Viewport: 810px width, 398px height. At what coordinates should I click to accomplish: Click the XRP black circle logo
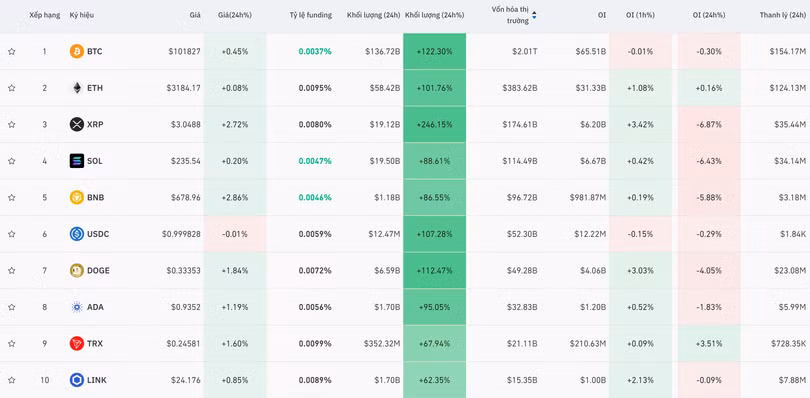pos(76,124)
